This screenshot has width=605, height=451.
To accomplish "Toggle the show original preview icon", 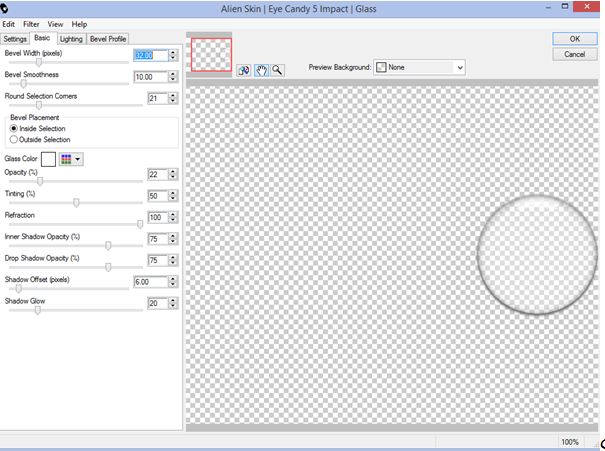I will [x=243, y=70].
